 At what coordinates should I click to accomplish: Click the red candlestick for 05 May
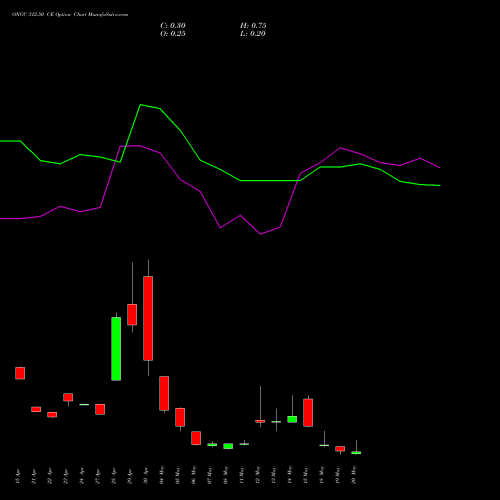[x=180, y=417]
